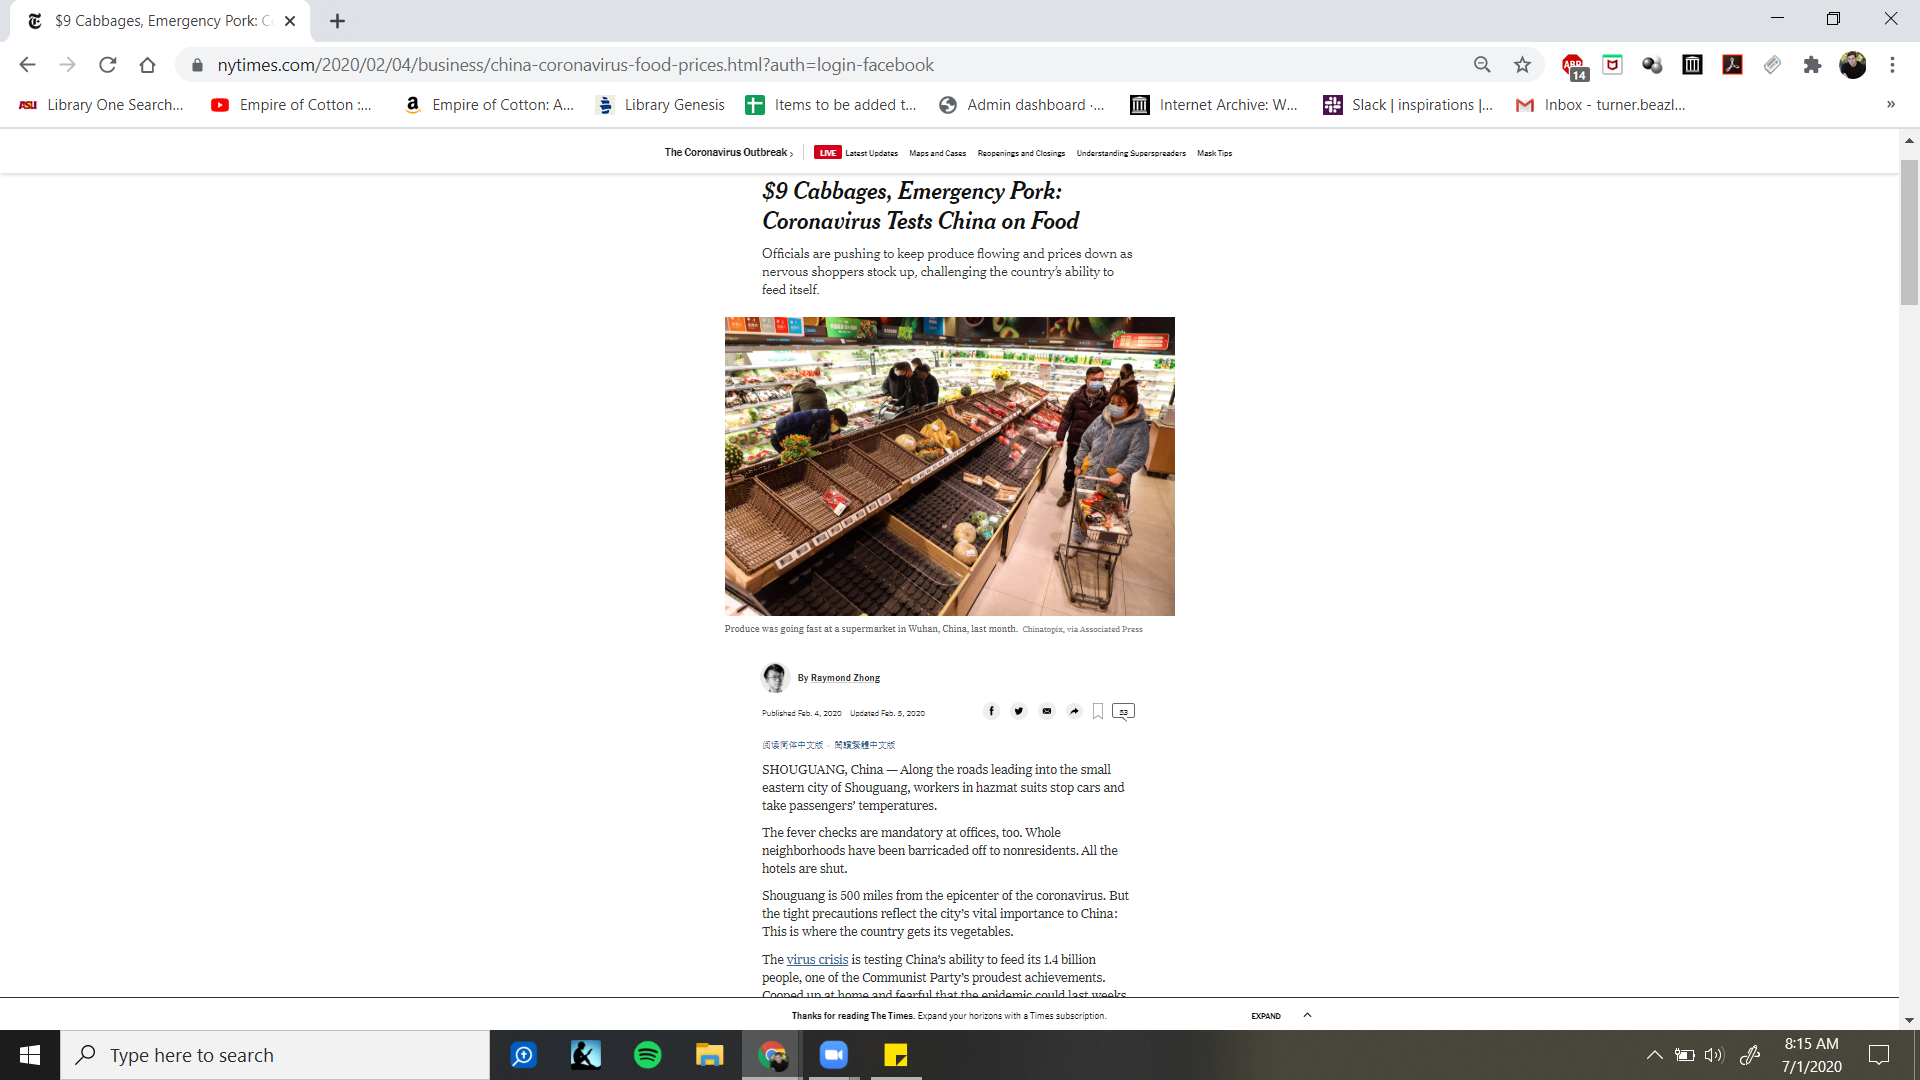Open Maps and Cases section
The image size is (1920, 1080).
pos(937,153)
